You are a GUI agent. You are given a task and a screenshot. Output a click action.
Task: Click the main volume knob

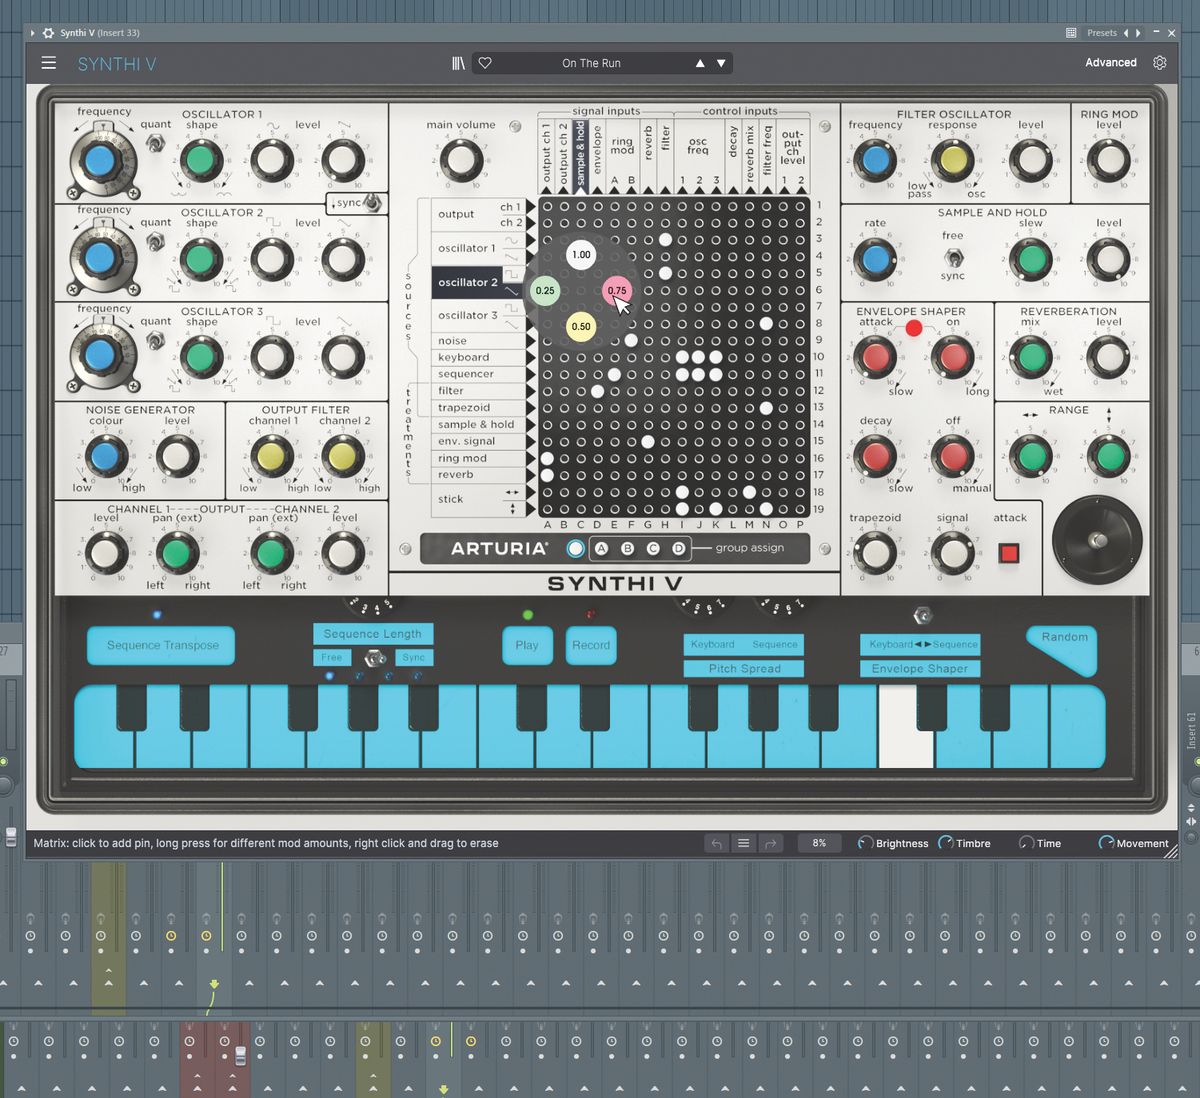[x=461, y=159]
